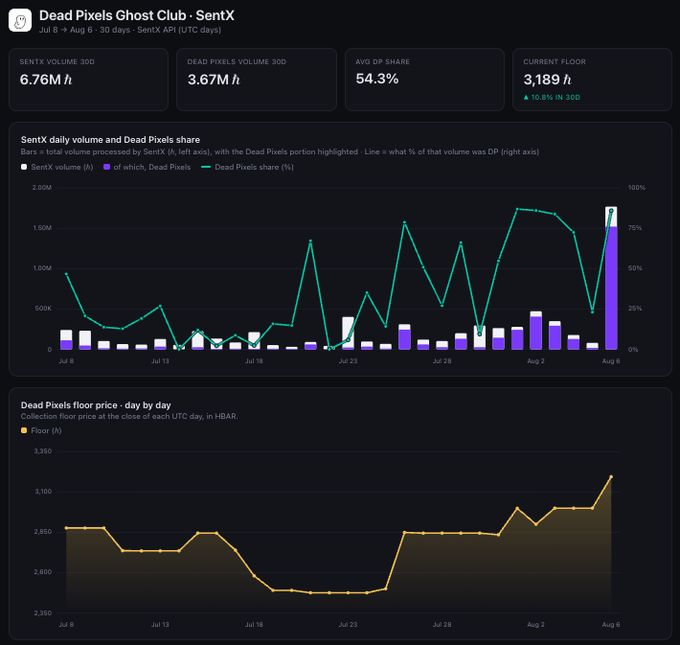Viewport: 680px width, 645px height.
Task: Click the 54.3% share value
Action: click(x=377, y=79)
